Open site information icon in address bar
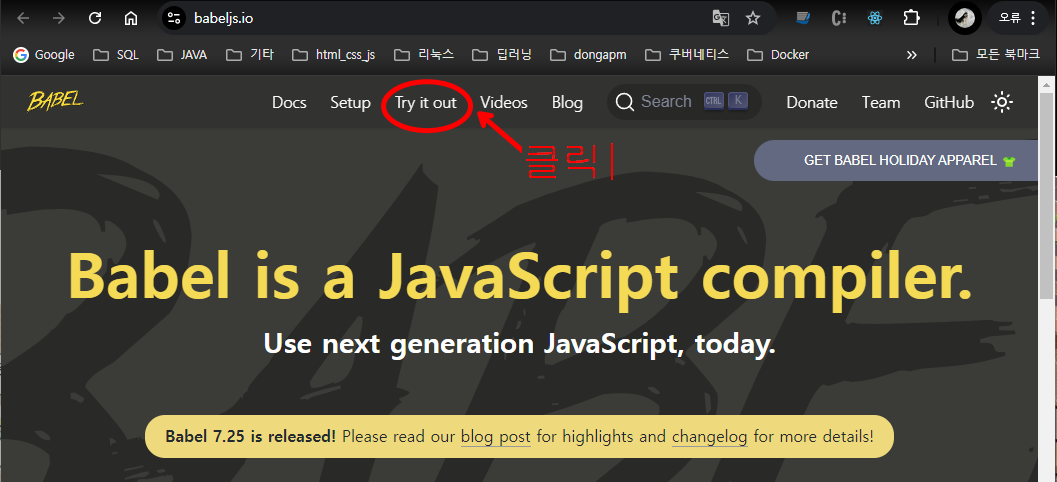The image size is (1057, 482). (174, 18)
